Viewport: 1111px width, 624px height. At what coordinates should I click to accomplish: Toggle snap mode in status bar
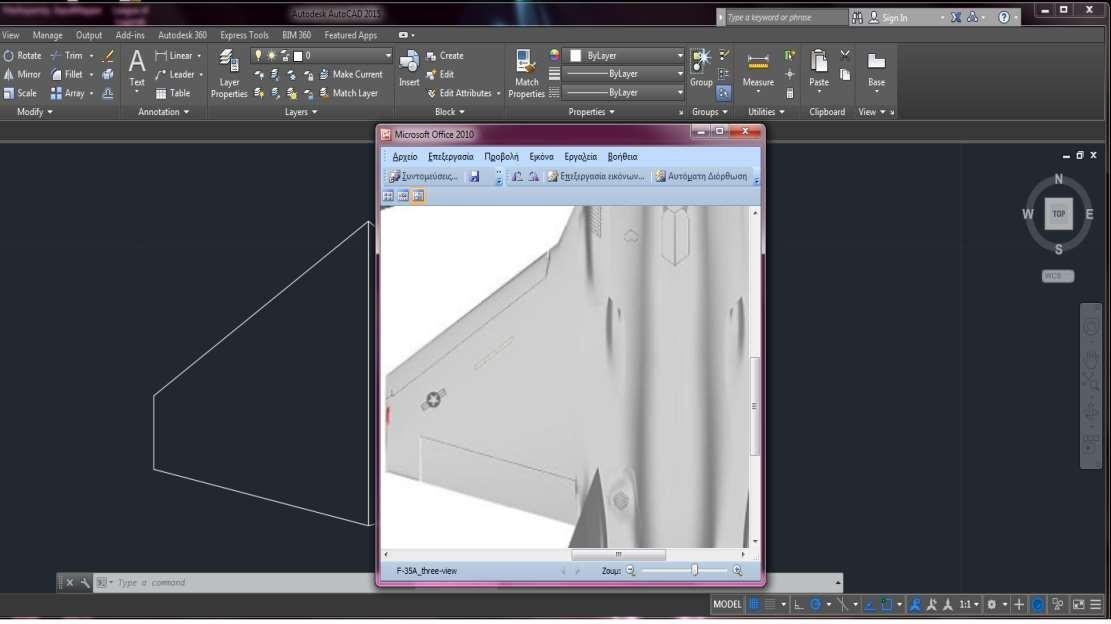pos(769,605)
